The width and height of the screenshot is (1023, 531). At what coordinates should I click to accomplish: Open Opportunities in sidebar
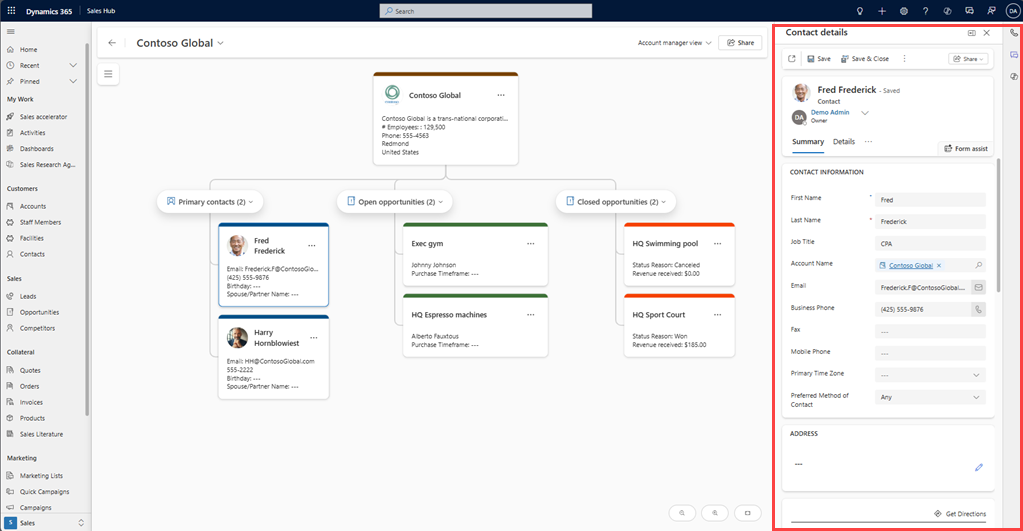coord(39,312)
